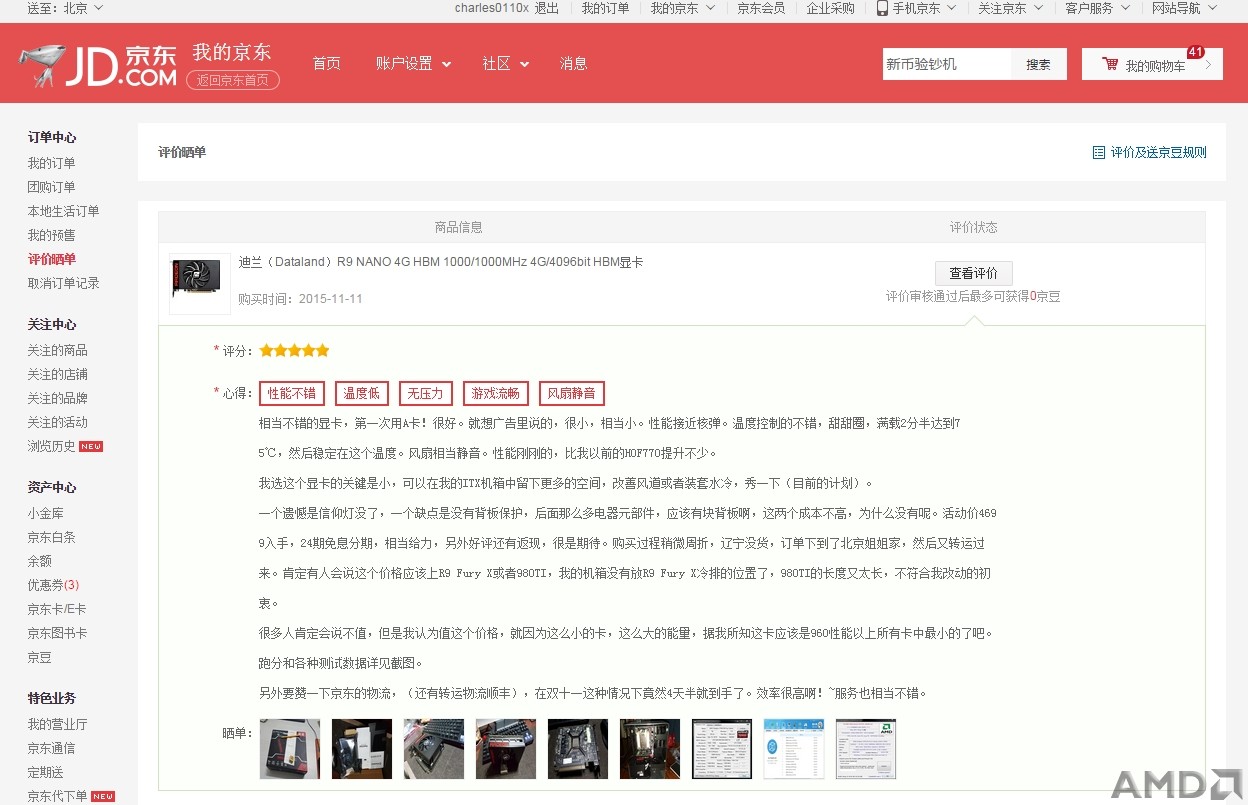Open 京东图书卡 in the sidebar

57,633
